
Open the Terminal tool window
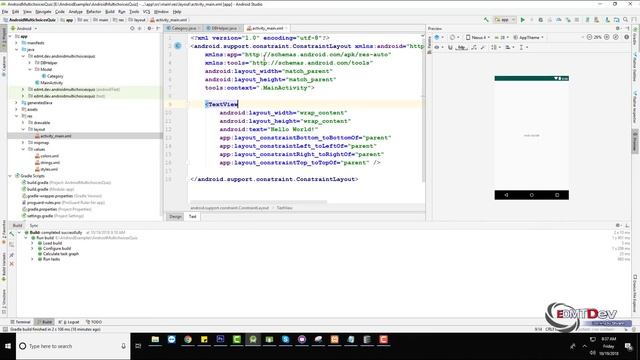click(x=20, y=322)
